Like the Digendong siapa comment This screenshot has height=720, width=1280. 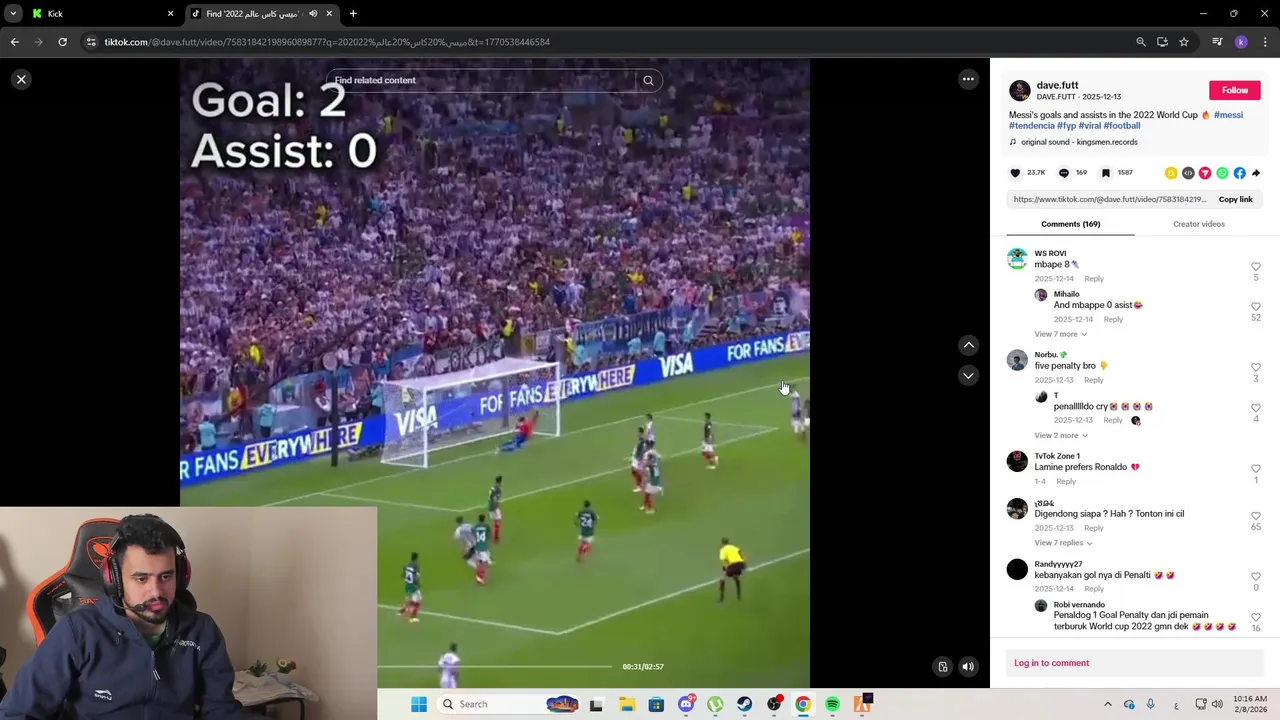(1256, 516)
